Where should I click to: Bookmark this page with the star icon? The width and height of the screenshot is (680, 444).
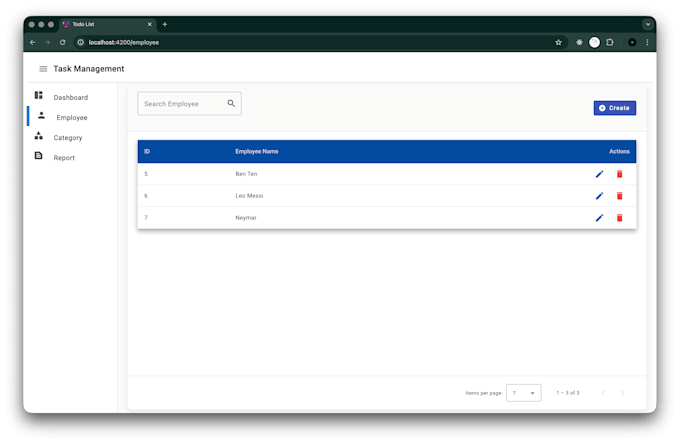[559, 42]
